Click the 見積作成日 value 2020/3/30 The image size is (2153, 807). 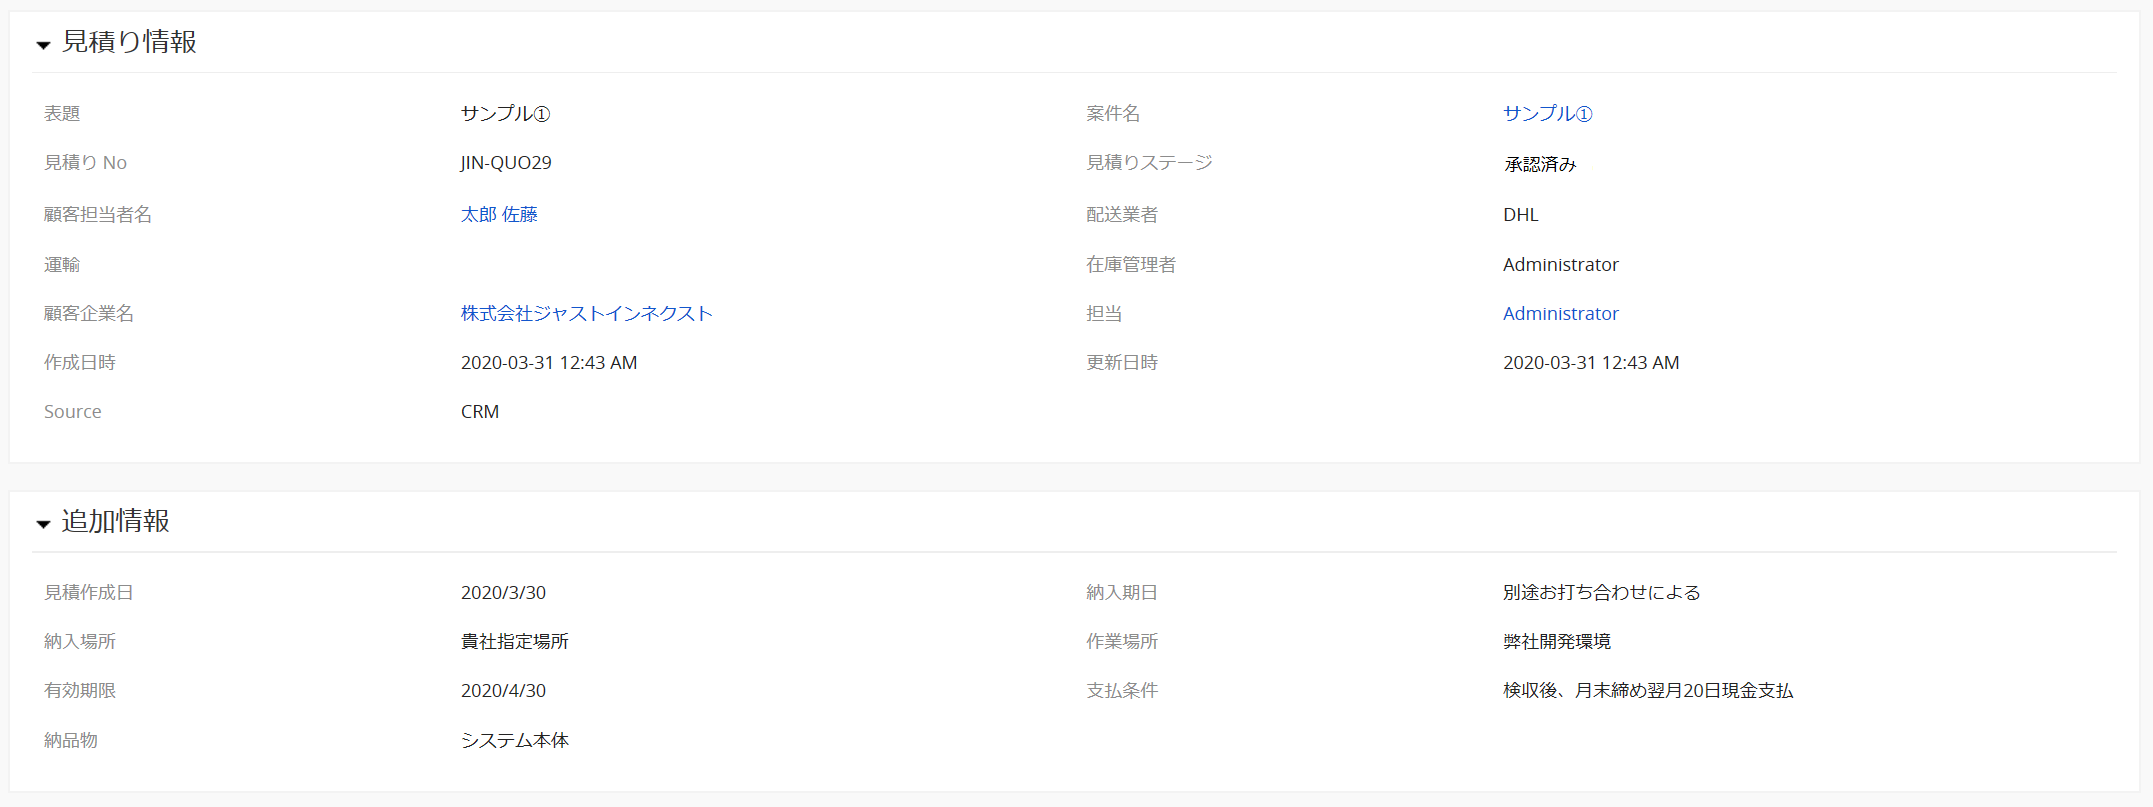(503, 592)
